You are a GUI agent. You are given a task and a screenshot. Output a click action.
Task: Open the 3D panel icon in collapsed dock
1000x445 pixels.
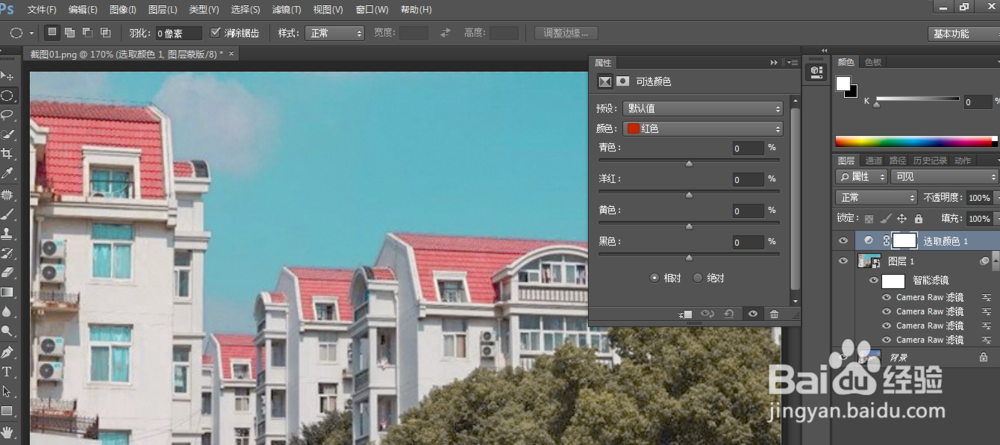(x=816, y=72)
